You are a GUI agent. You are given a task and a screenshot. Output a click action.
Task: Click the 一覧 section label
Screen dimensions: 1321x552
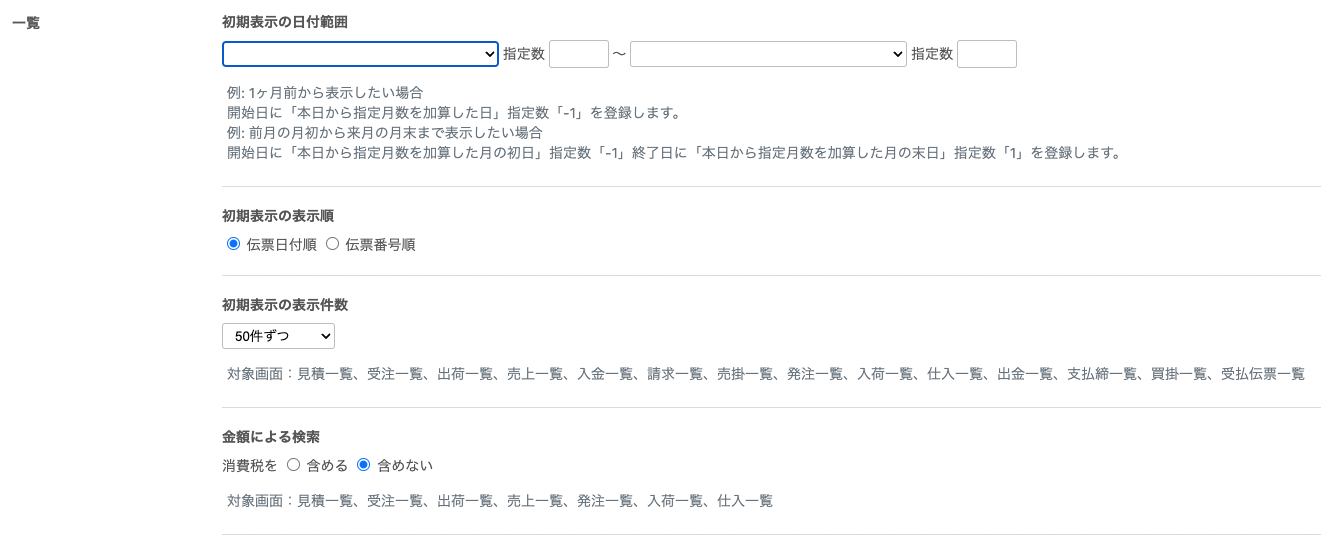[x=26, y=22]
